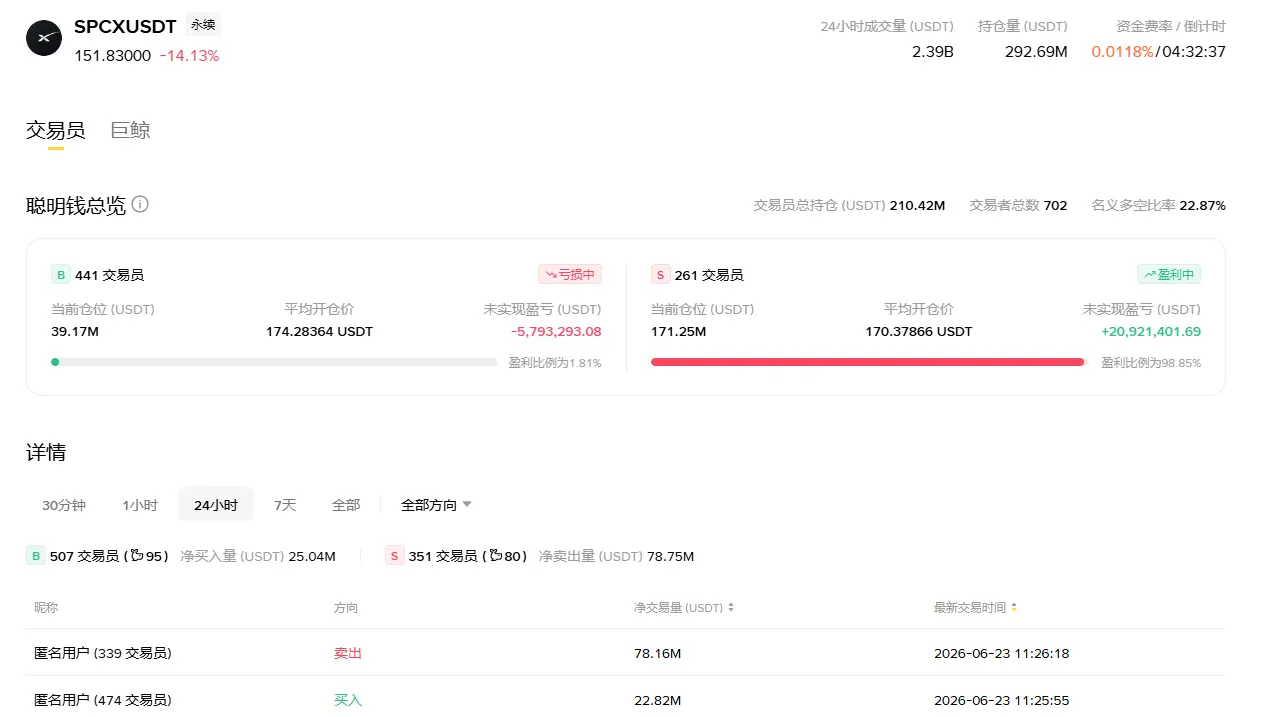1263x717 pixels.
Task: Click the green B long traders badge in overview
Action: (x=60, y=275)
